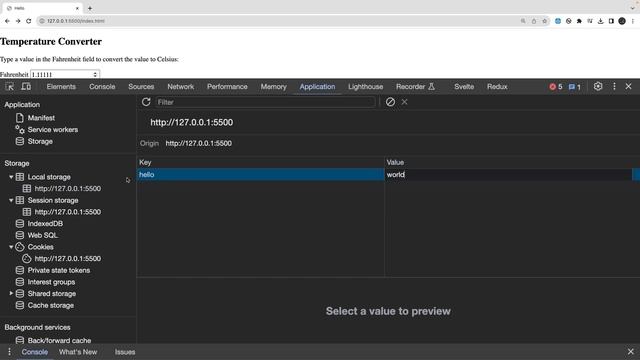Switch to the Network tab
The image size is (640, 360).
pos(181,87)
